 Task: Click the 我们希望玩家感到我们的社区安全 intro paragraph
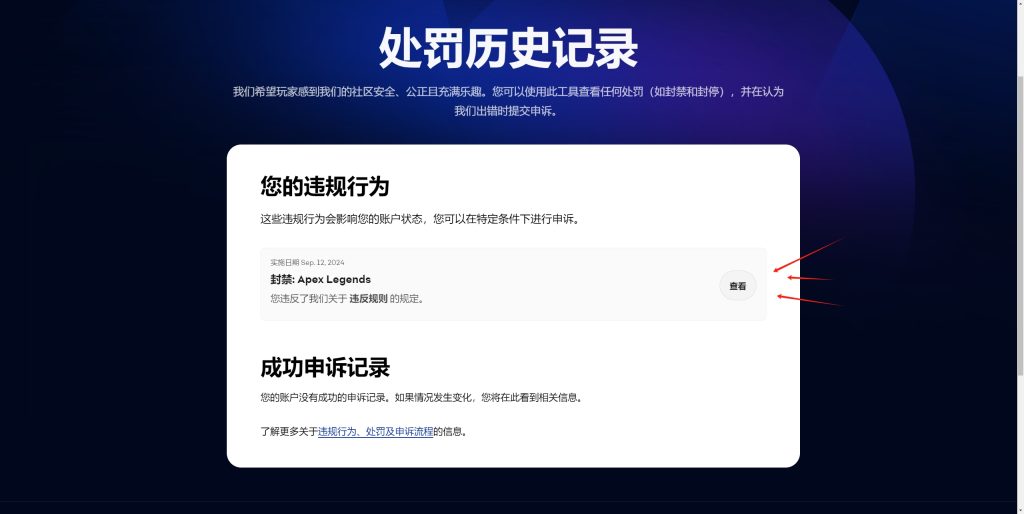tap(508, 101)
